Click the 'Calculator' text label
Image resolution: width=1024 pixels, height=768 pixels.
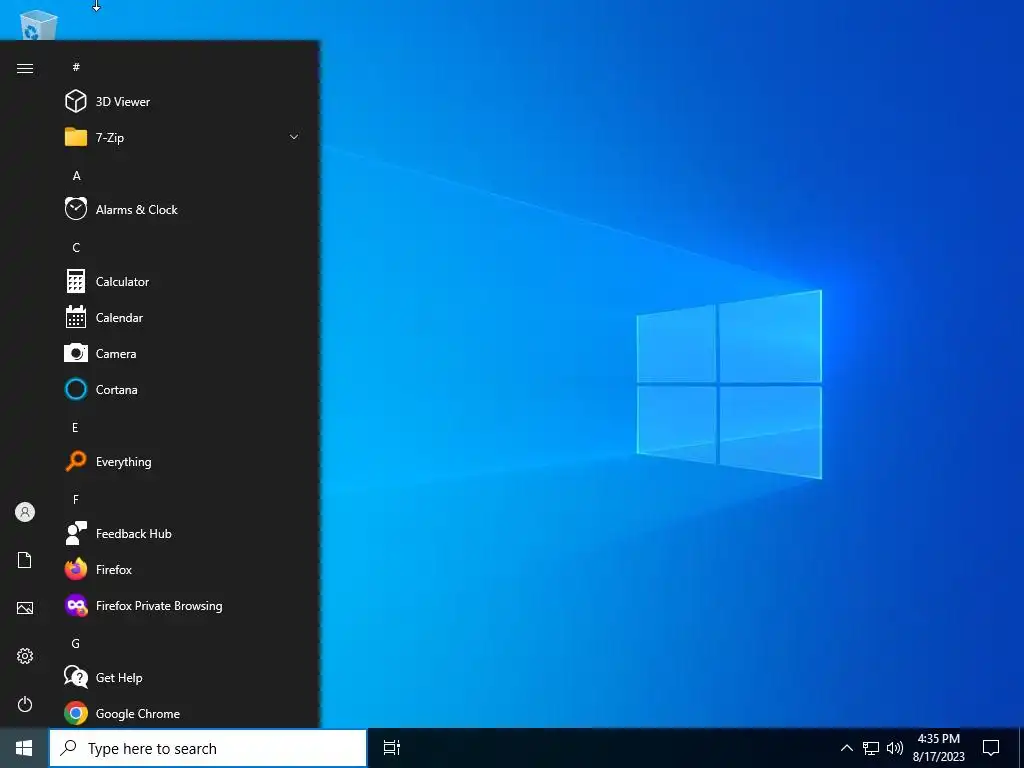coord(122,281)
